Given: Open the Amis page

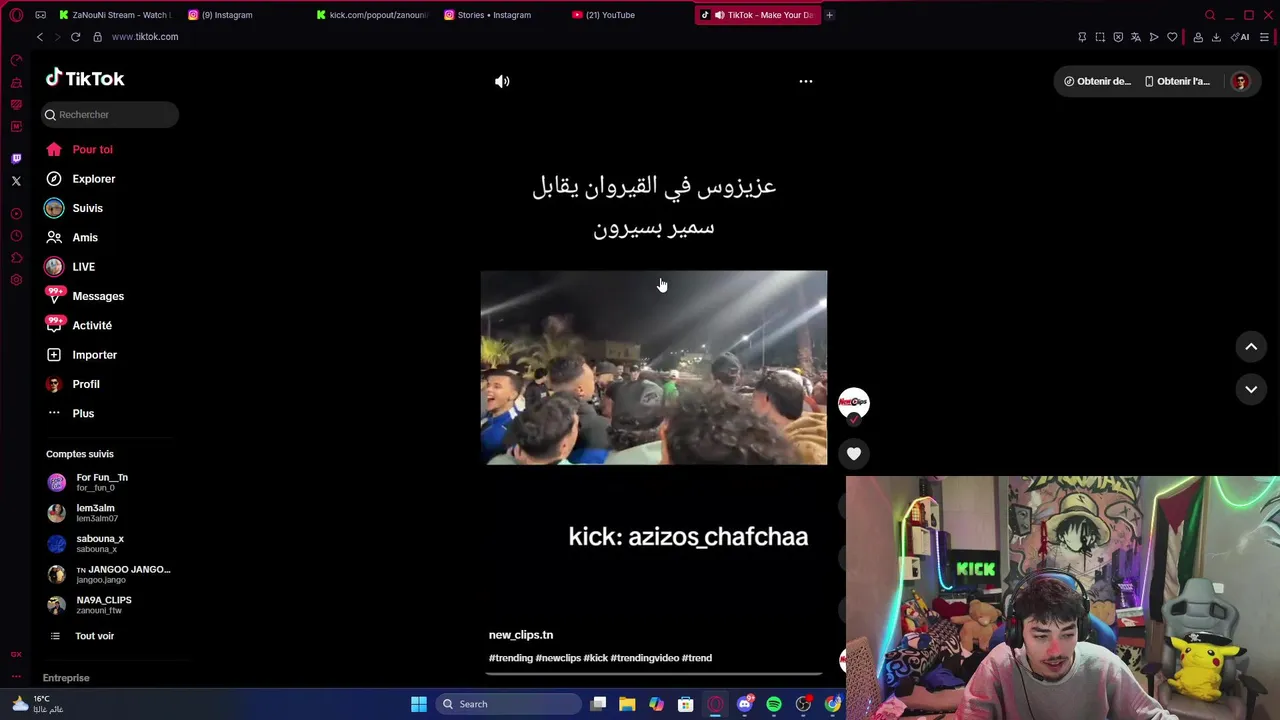Looking at the screenshot, I should tap(71, 238).
